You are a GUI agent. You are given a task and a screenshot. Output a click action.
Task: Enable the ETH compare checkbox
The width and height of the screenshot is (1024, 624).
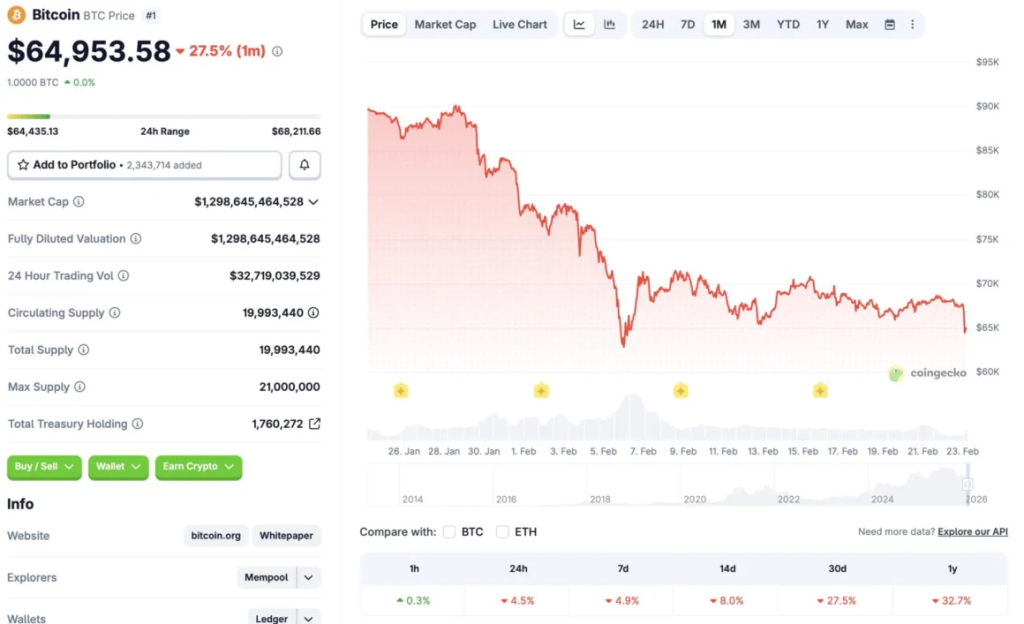click(503, 532)
